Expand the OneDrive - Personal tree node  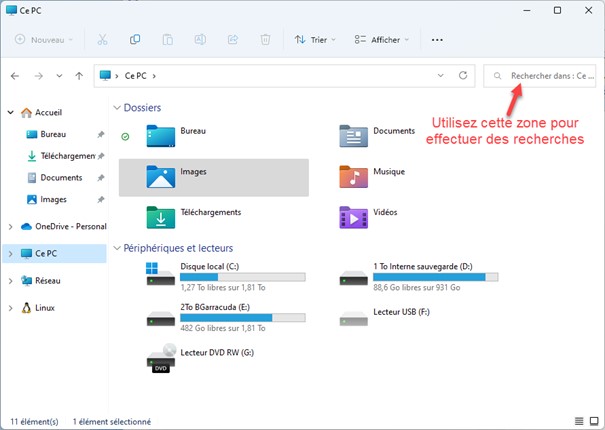coord(10,226)
